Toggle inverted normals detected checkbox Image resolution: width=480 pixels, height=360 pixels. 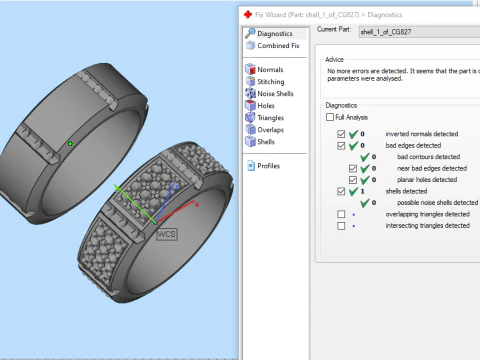click(x=341, y=134)
